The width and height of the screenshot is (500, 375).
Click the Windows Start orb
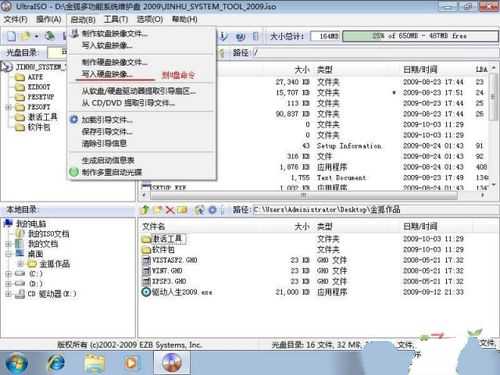point(17,363)
